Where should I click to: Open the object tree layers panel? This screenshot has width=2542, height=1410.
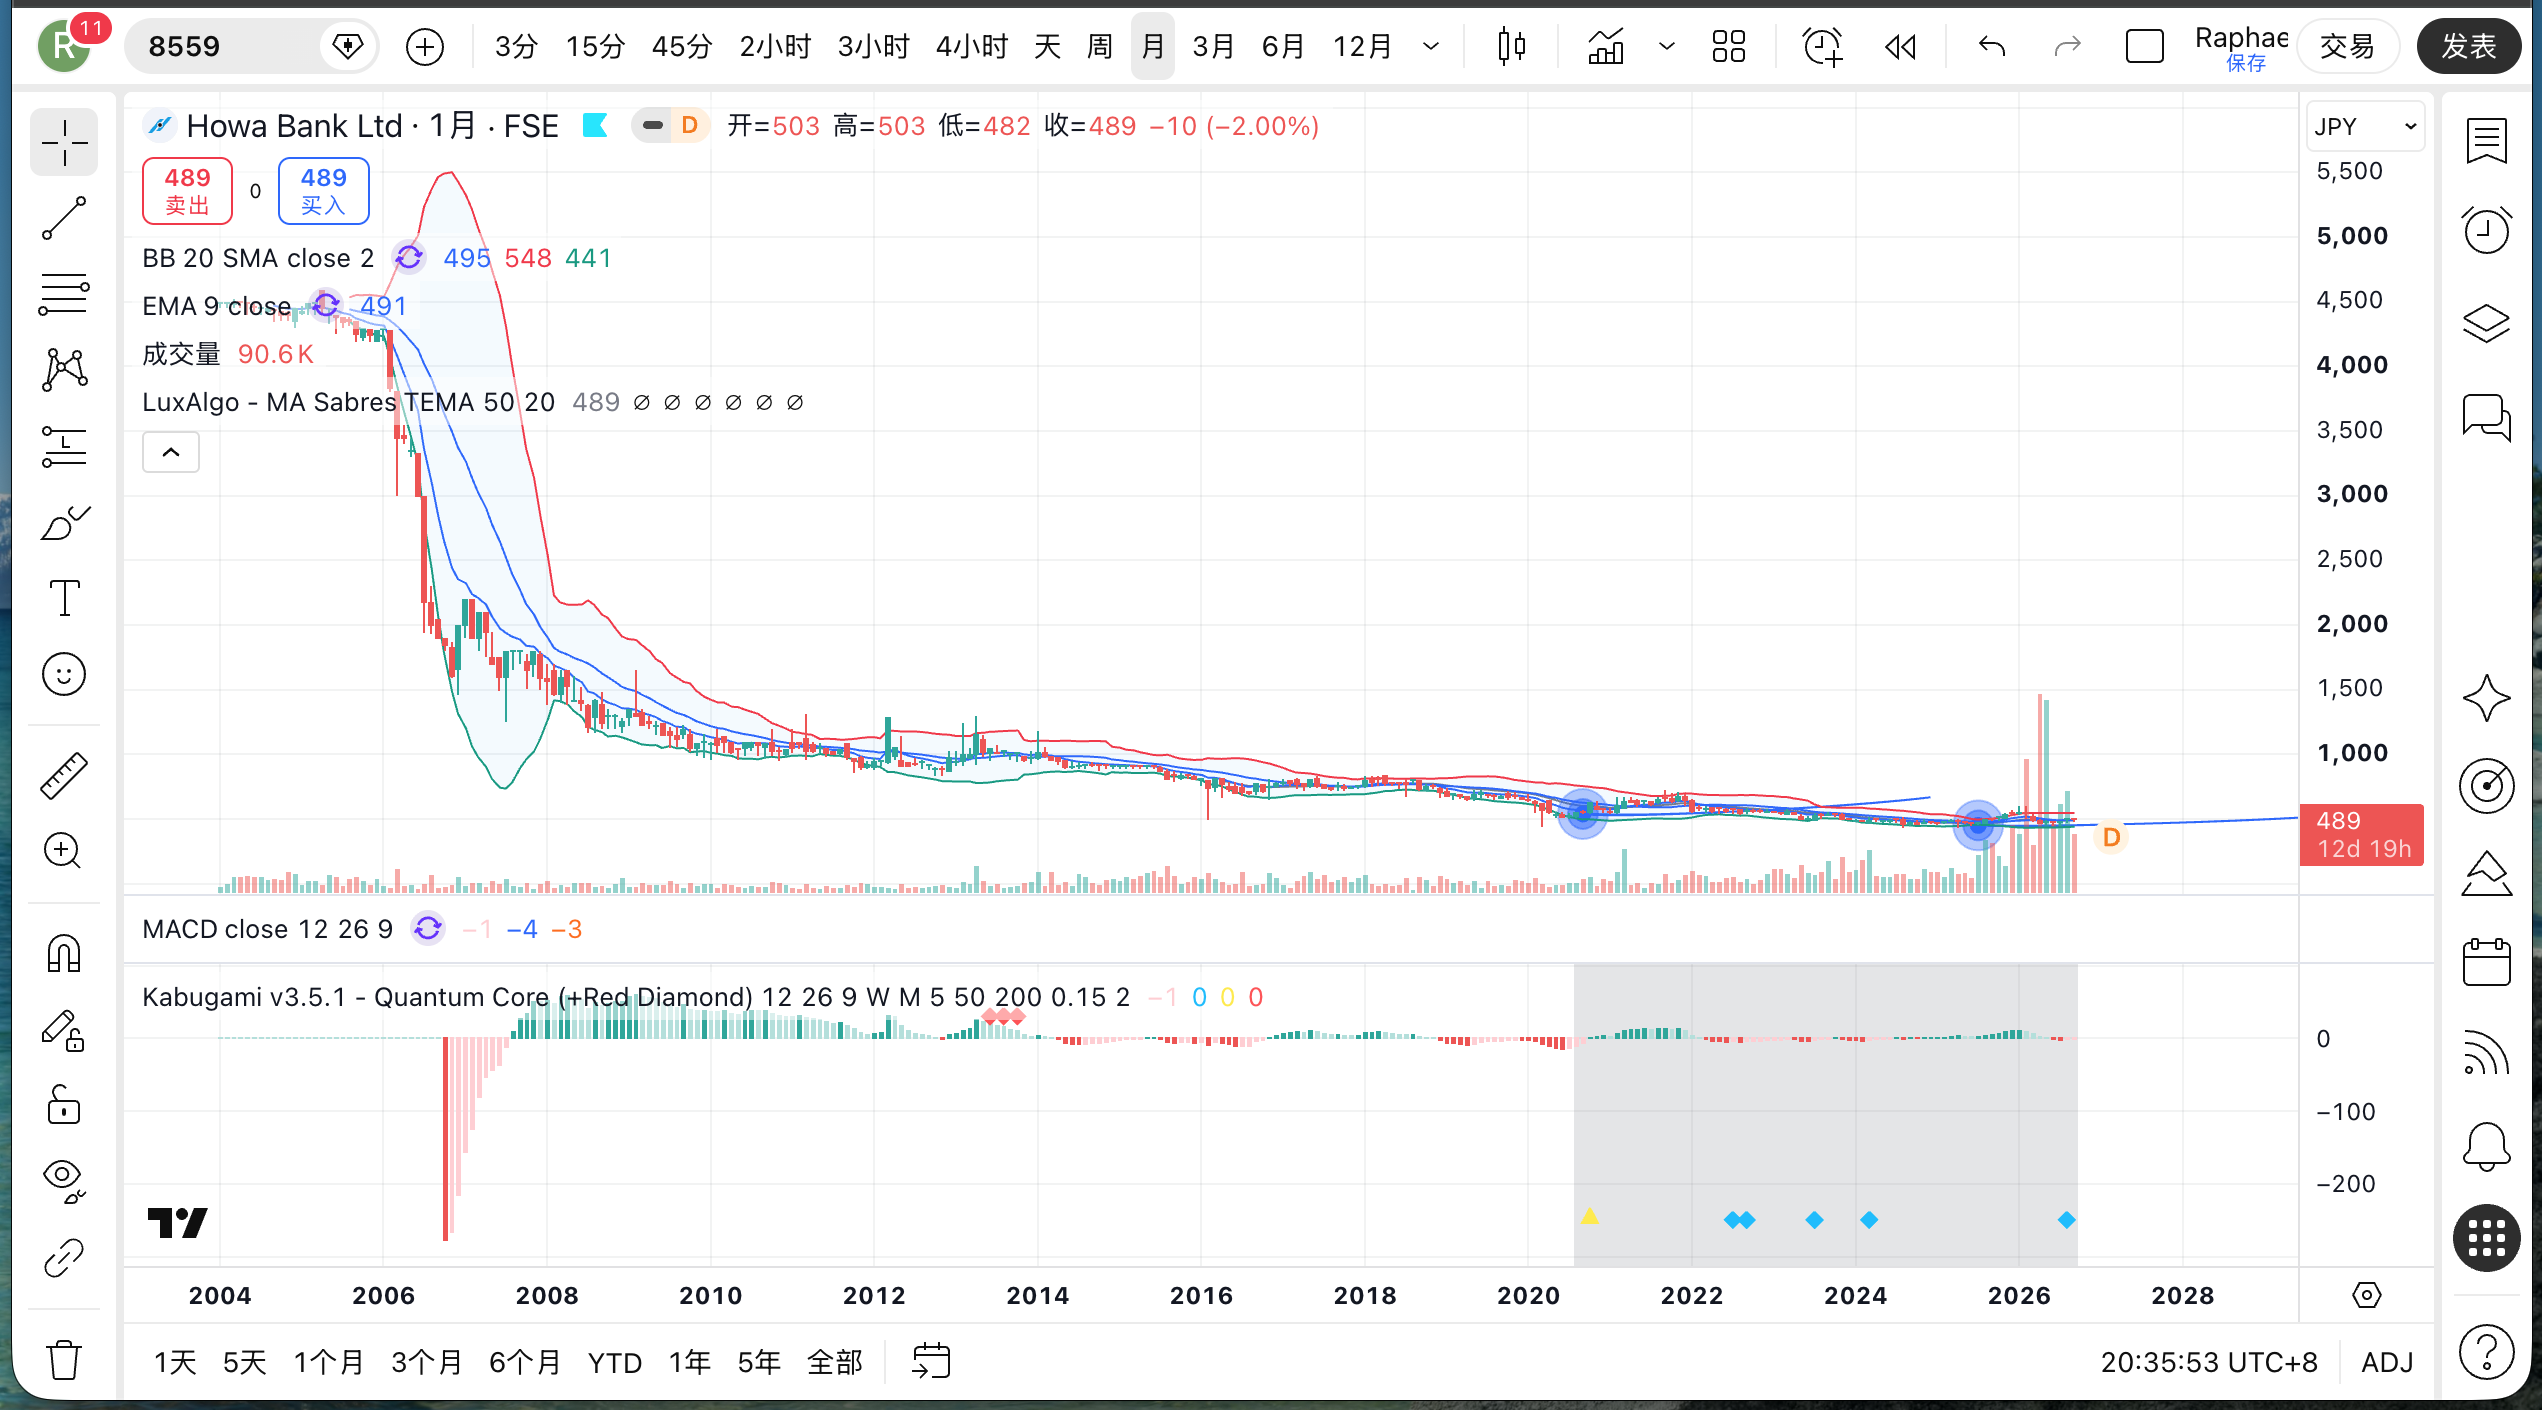point(2486,323)
